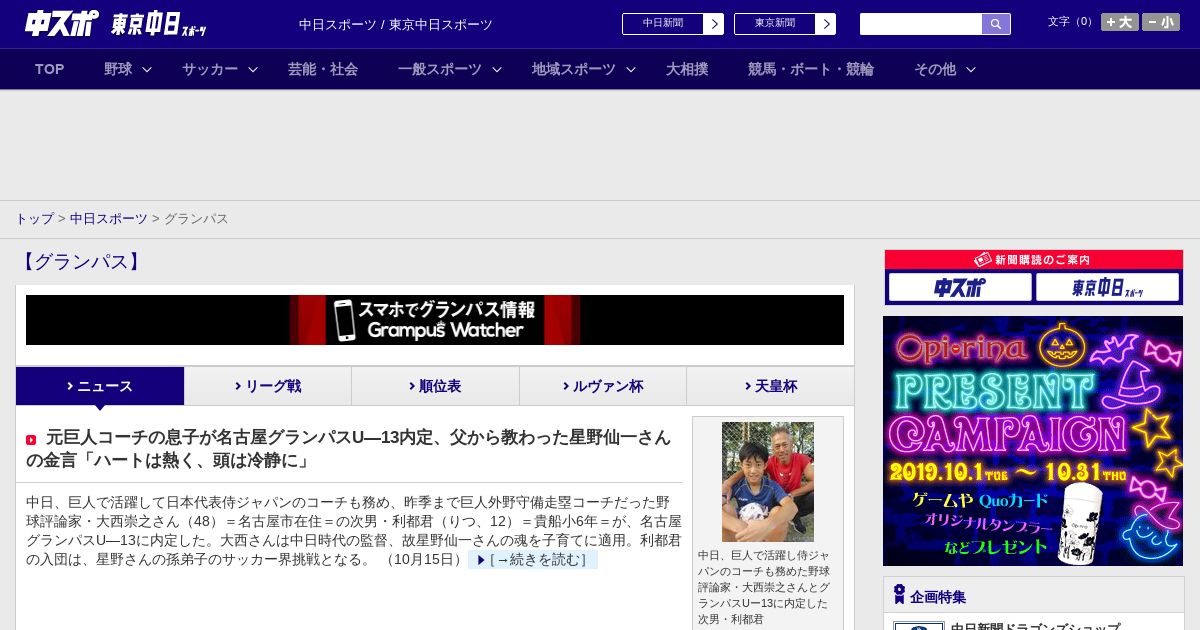Screen dimensions: 1200x630
Task: Open 中日新聞 link button in header
Action: click(x=663, y=24)
